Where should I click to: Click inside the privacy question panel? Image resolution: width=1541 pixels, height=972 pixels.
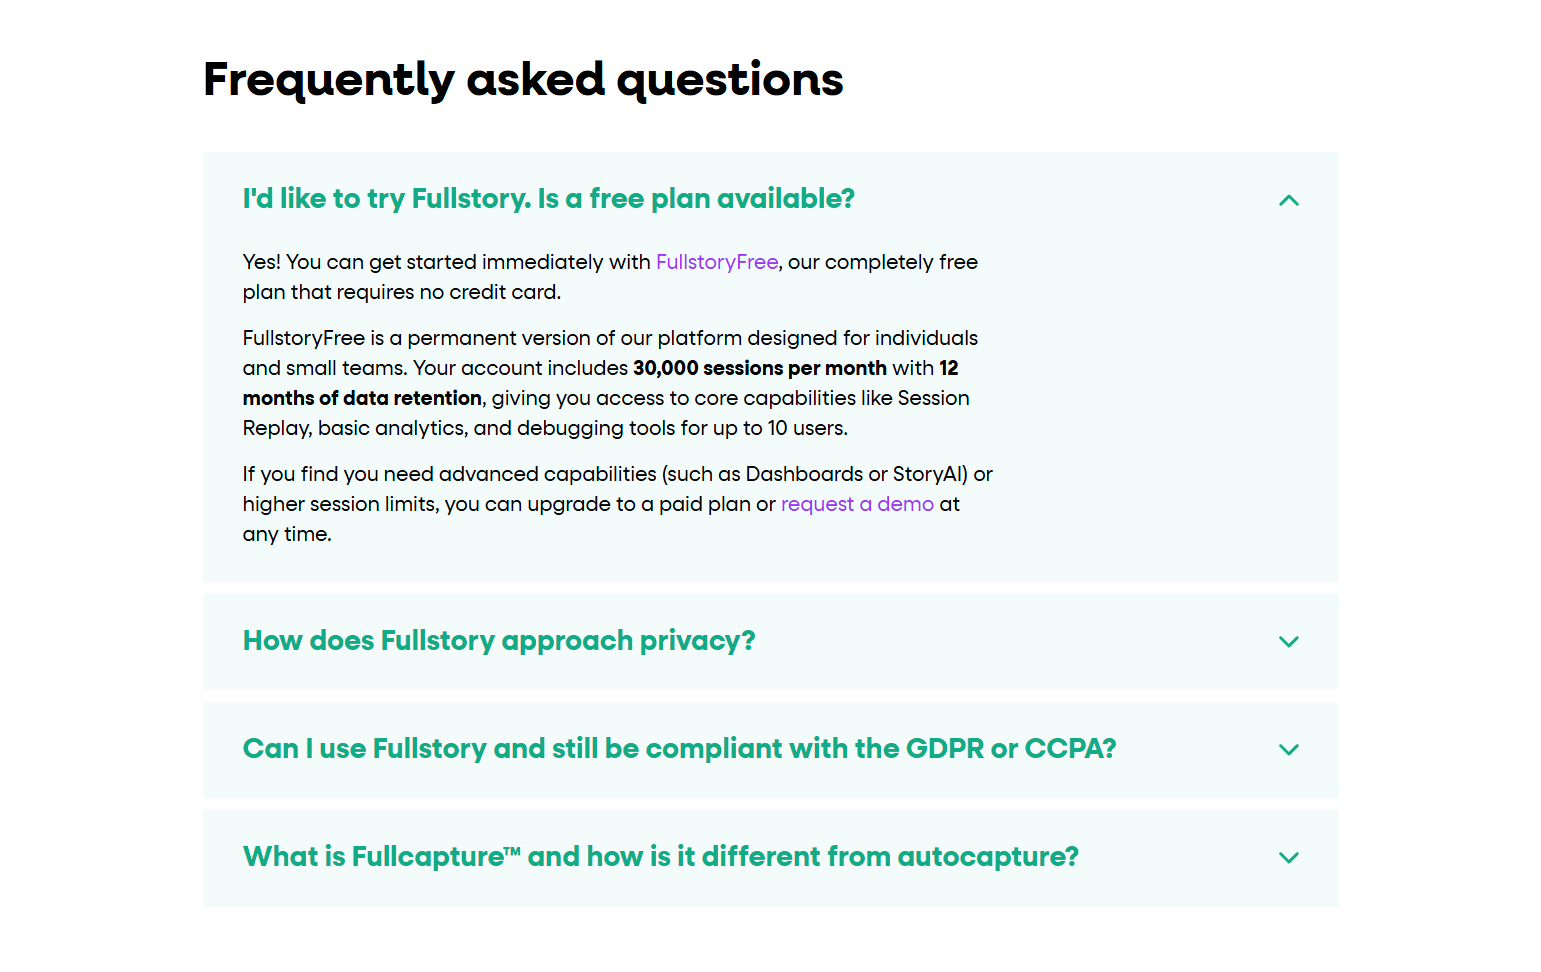click(x=770, y=642)
